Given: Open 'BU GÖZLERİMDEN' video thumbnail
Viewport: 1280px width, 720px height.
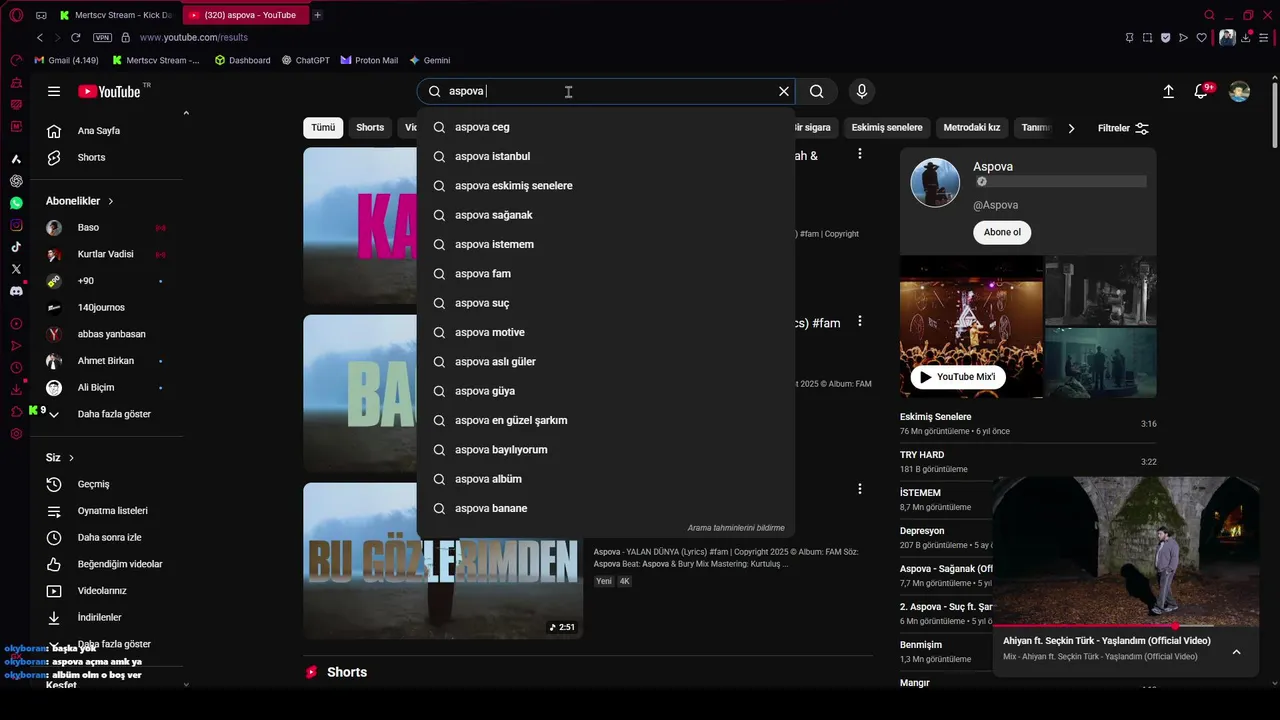Looking at the screenshot, I should click(x=443, y=561).
